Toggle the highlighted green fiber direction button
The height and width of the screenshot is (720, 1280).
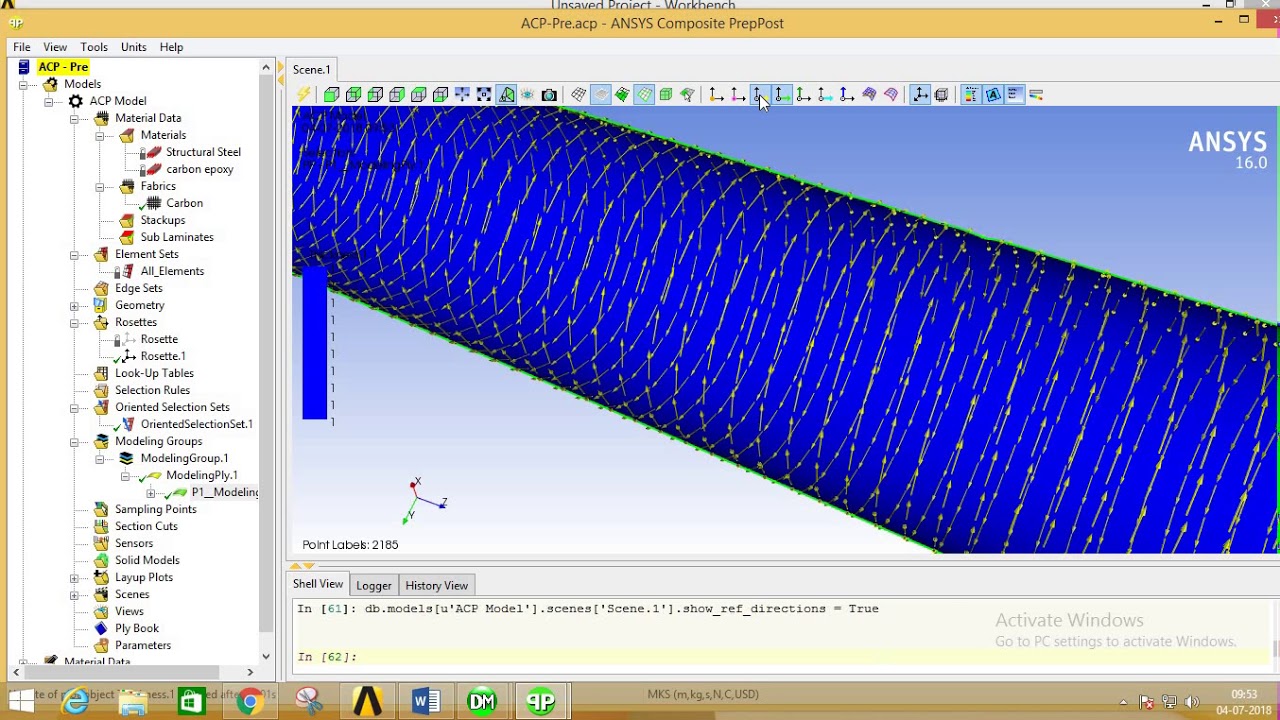tap(782, 95)
